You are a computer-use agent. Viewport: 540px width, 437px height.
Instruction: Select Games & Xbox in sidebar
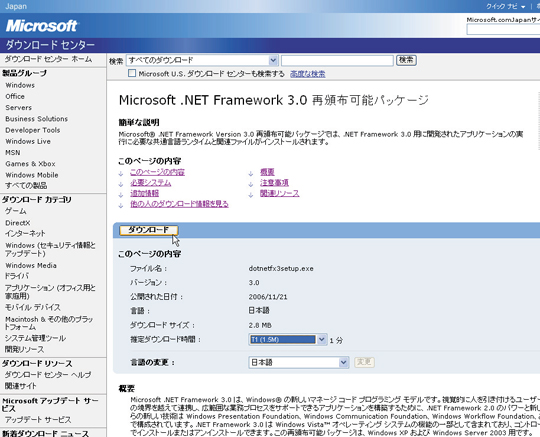30,164
